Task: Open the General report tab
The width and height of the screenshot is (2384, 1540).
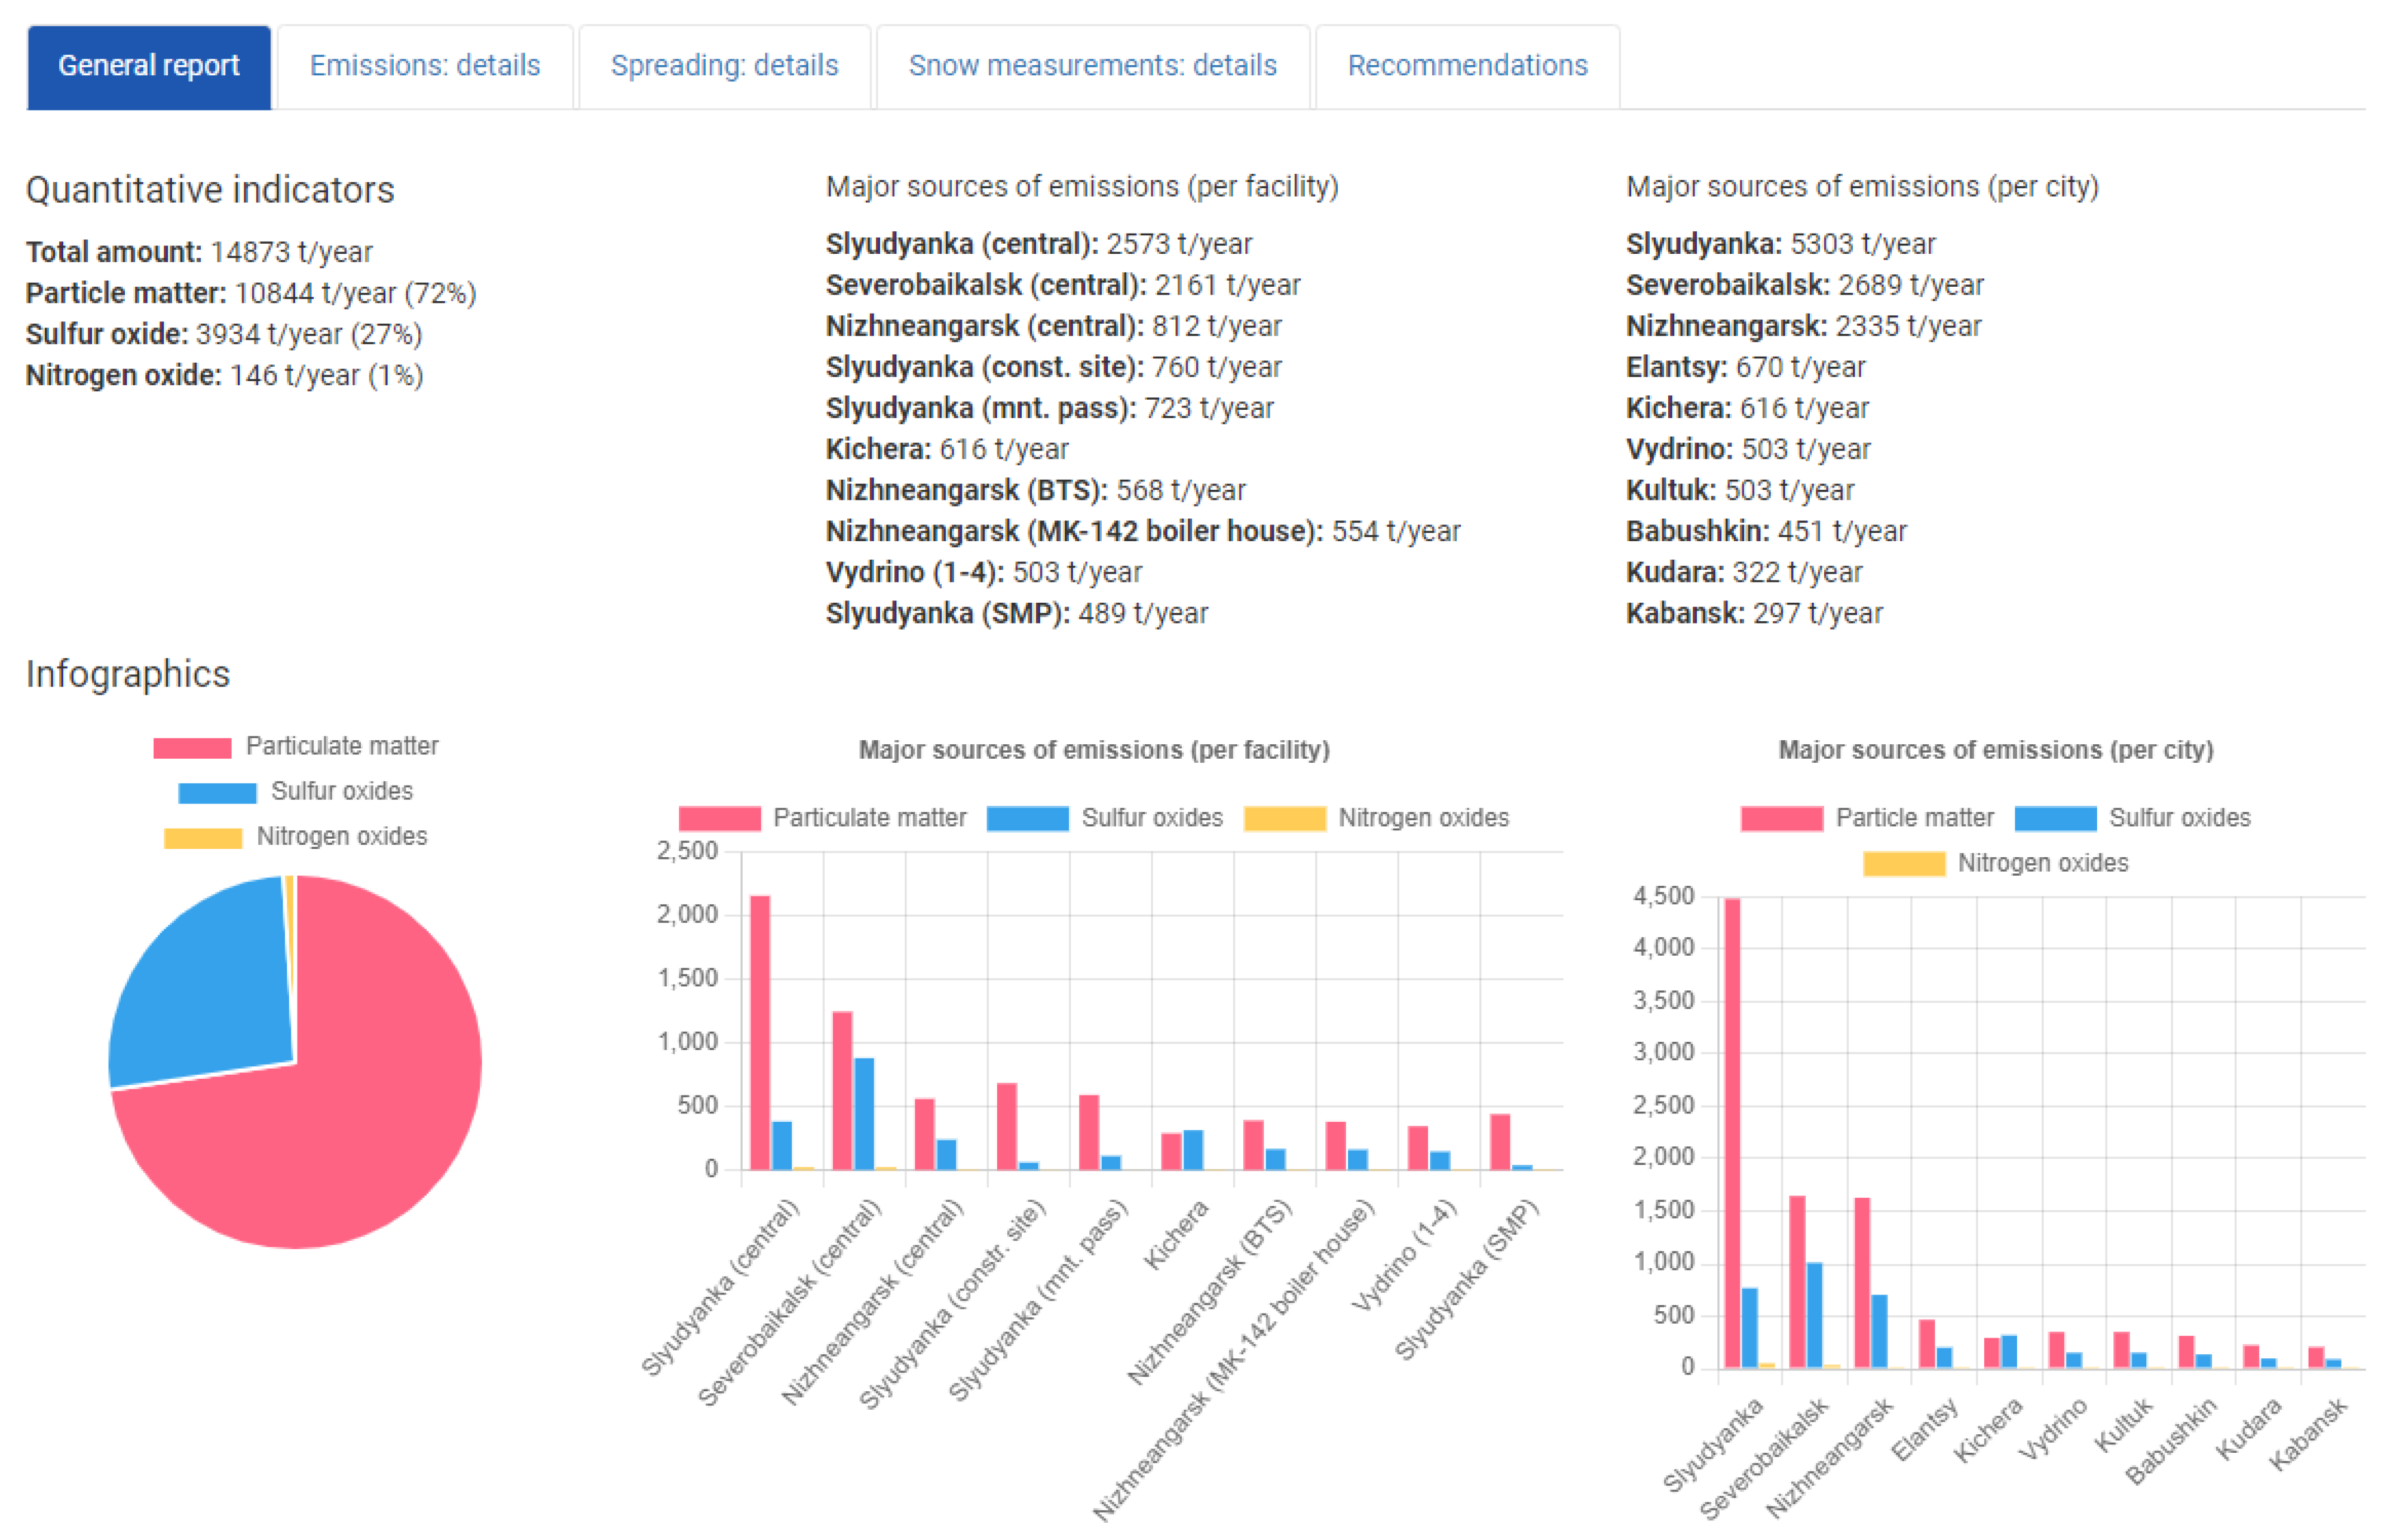Action: (148, 66)
